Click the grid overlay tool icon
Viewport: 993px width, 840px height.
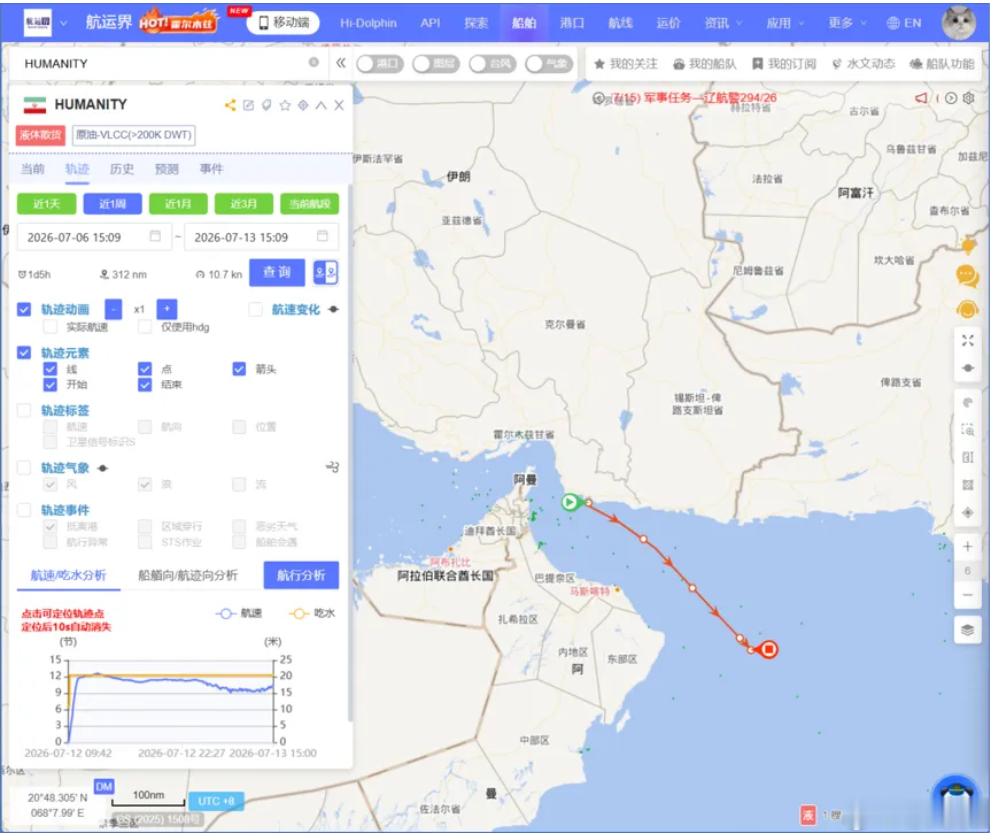968,485
